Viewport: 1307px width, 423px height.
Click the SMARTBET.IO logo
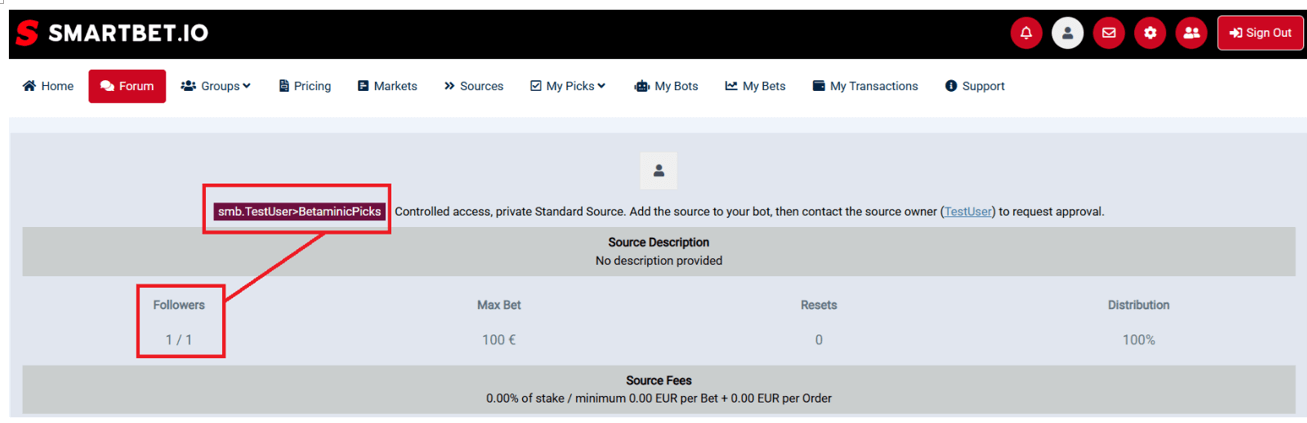point(112,33)
